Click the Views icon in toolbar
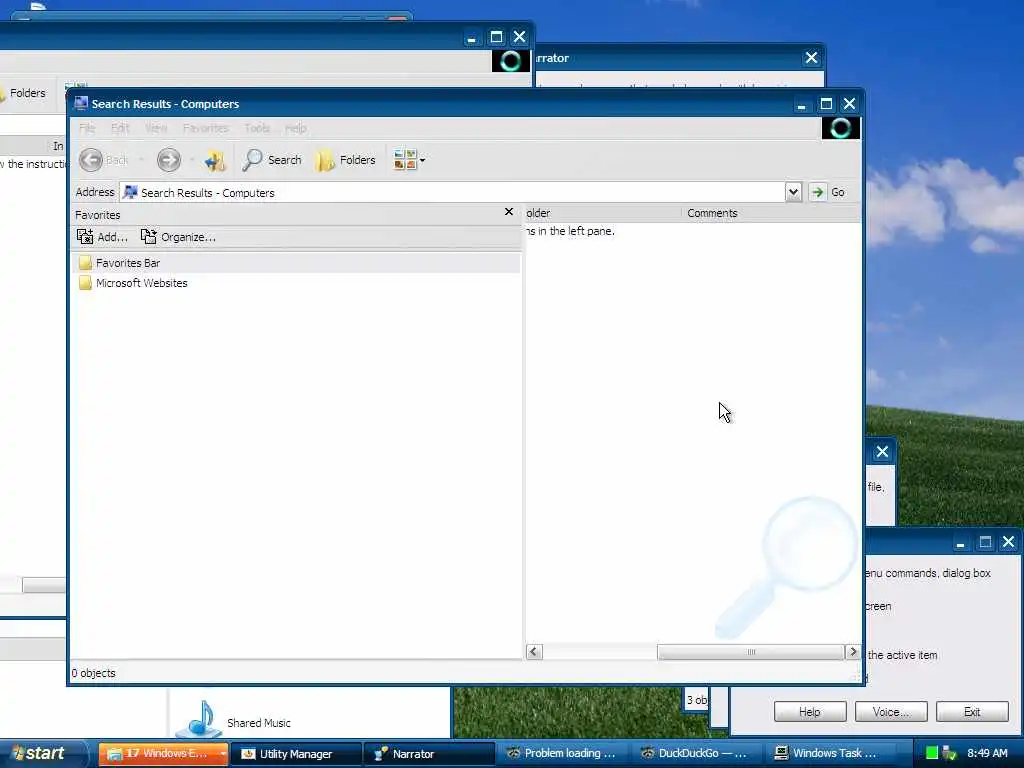This screenshot has height=768, width=1024. [x=405, y=159]
